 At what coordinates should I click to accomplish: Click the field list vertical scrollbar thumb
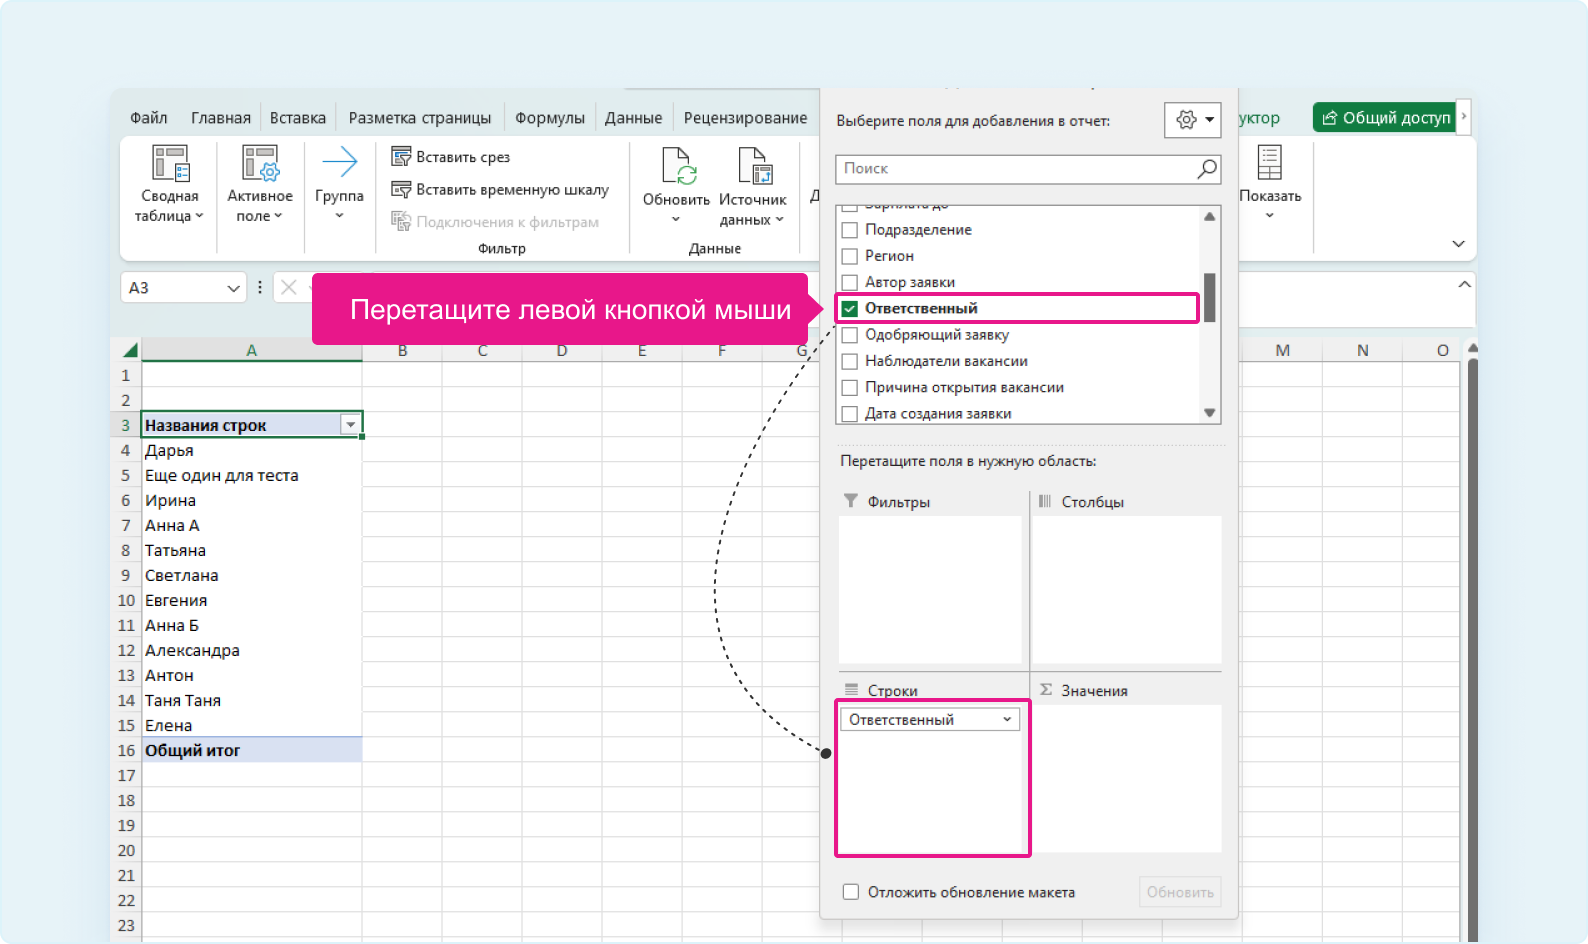coord(1209,297)
